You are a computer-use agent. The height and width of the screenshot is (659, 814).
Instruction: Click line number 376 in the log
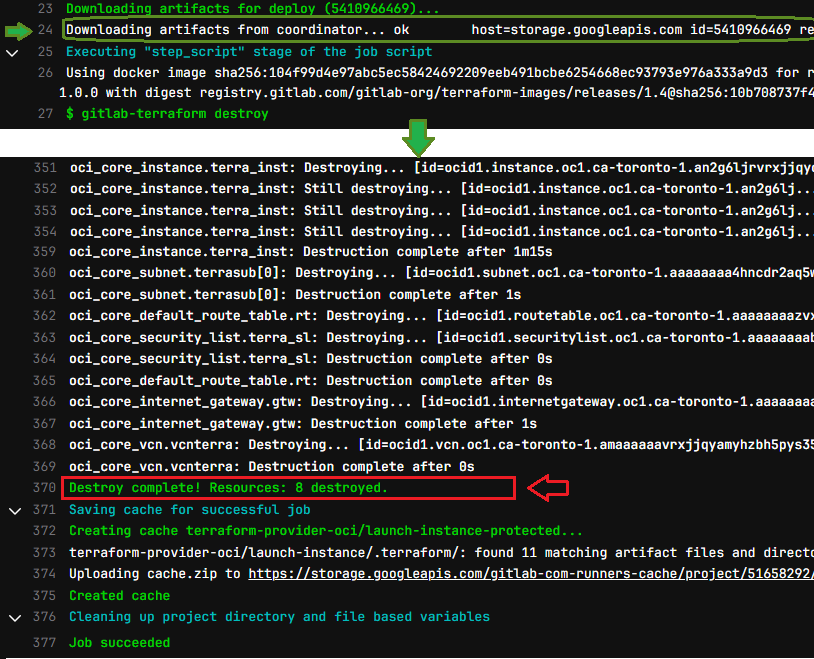45,617
